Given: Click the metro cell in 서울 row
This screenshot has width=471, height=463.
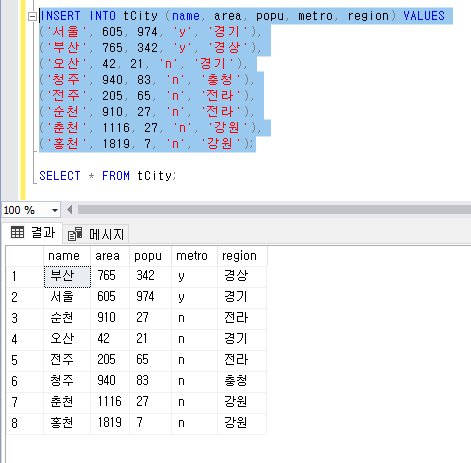Looking at the screenshot, I should 194,298.
